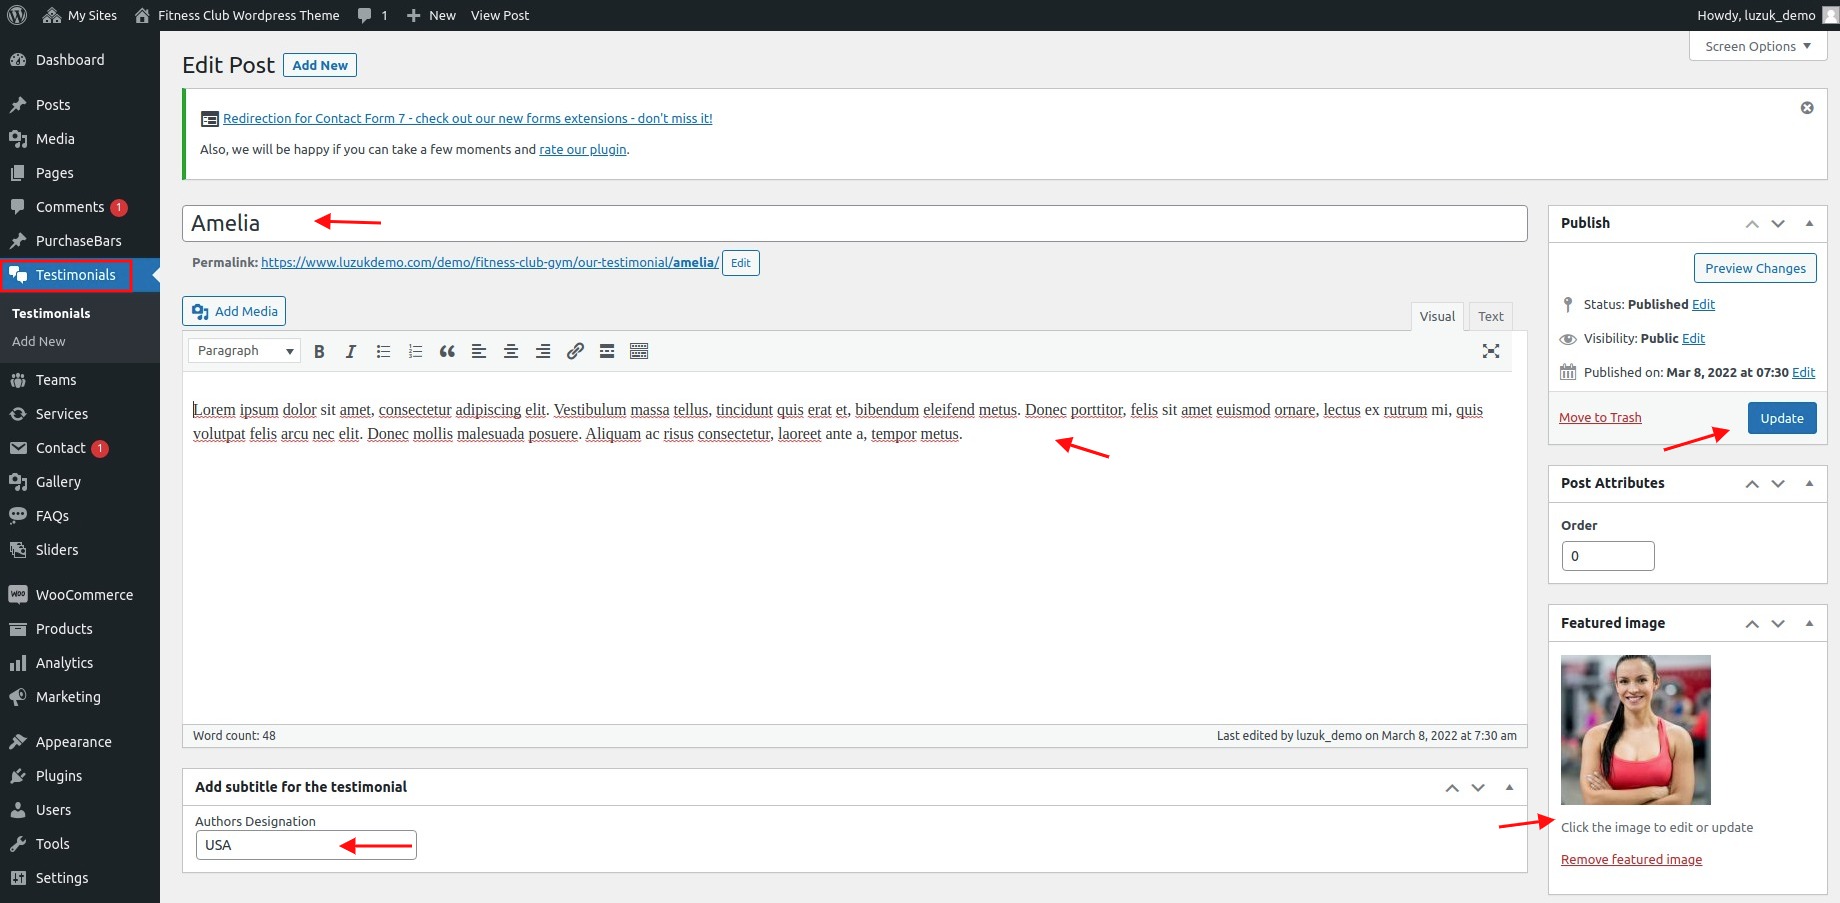Image resolution: width=1840 pixels, height=903 pixels.
Task: Apply blockquote formatting
Action: click(447, 351)
